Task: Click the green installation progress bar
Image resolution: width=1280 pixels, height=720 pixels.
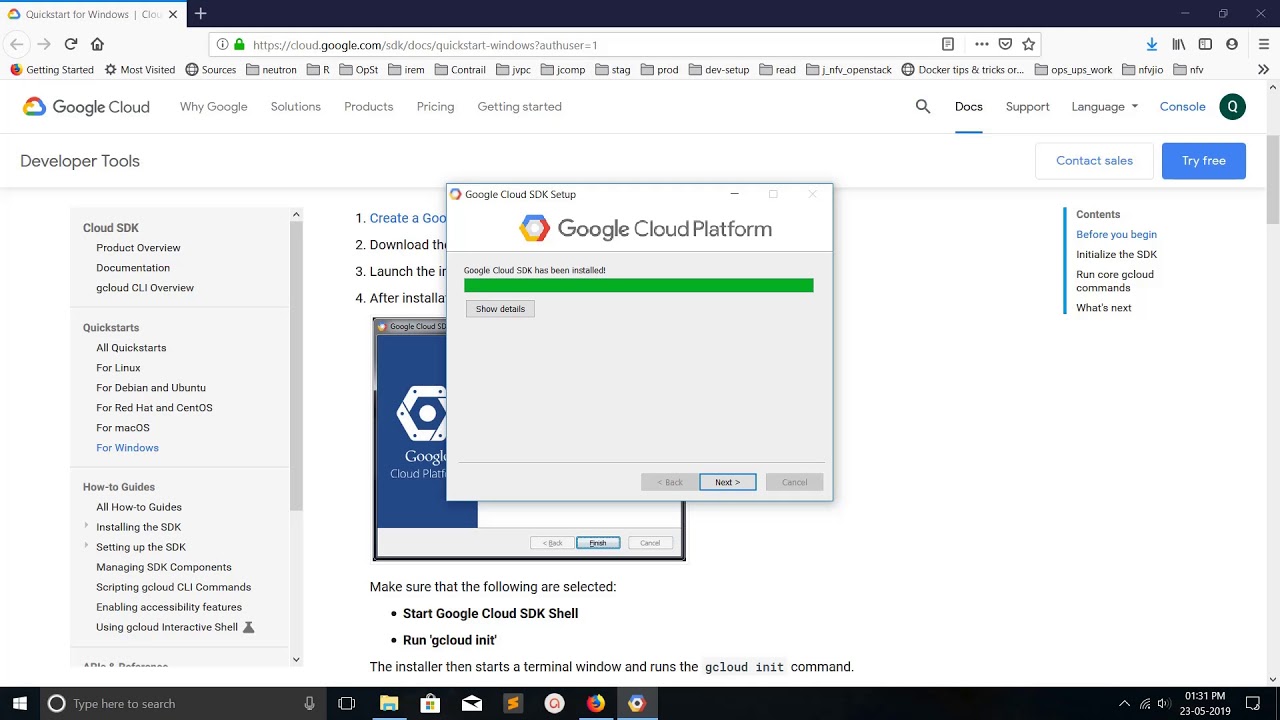Action: [x=639, y=286]
